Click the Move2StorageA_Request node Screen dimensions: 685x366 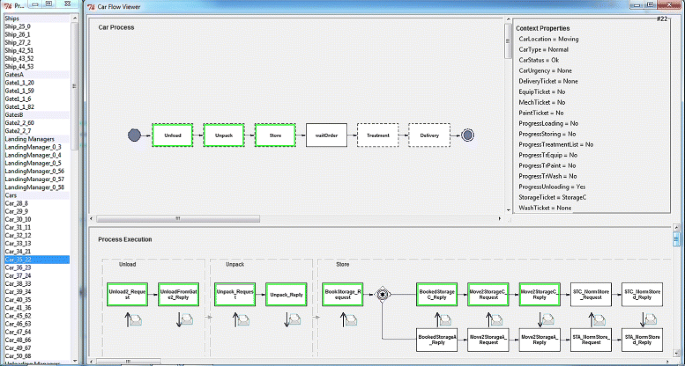[x=488, y=340]
